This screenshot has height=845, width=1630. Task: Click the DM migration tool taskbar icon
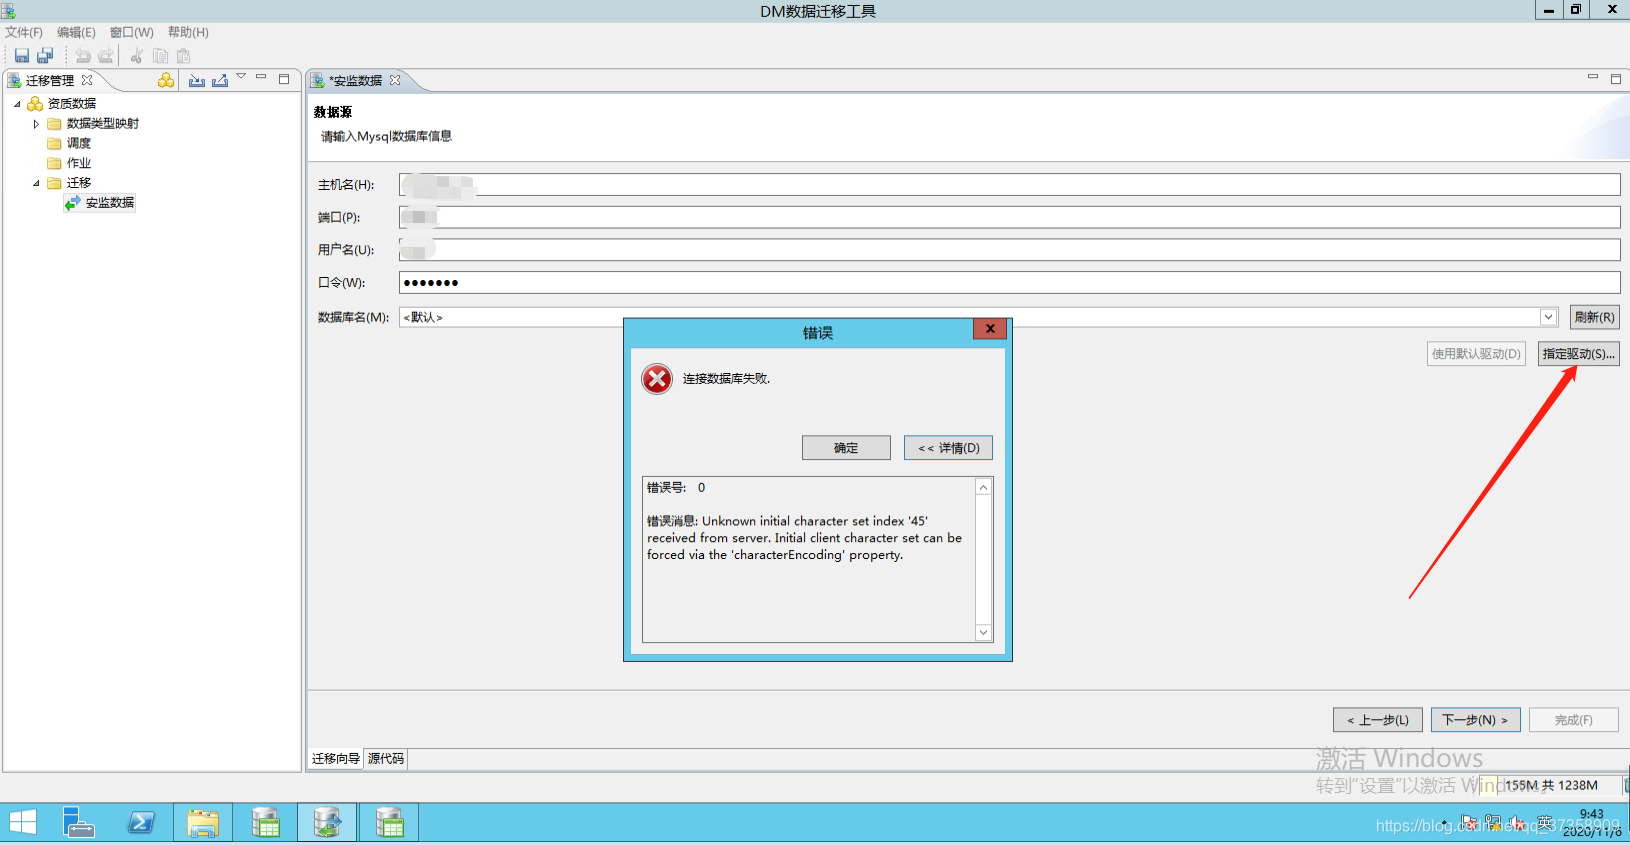coord(327,823)
